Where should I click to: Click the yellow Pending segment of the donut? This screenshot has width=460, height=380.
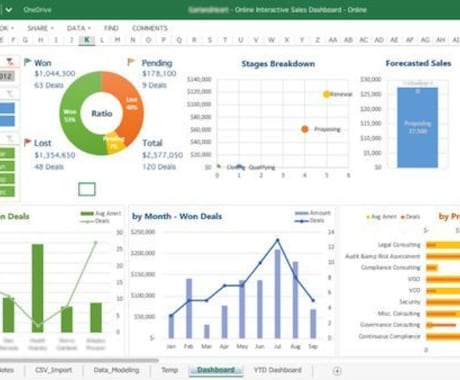[x=115, y=144]
